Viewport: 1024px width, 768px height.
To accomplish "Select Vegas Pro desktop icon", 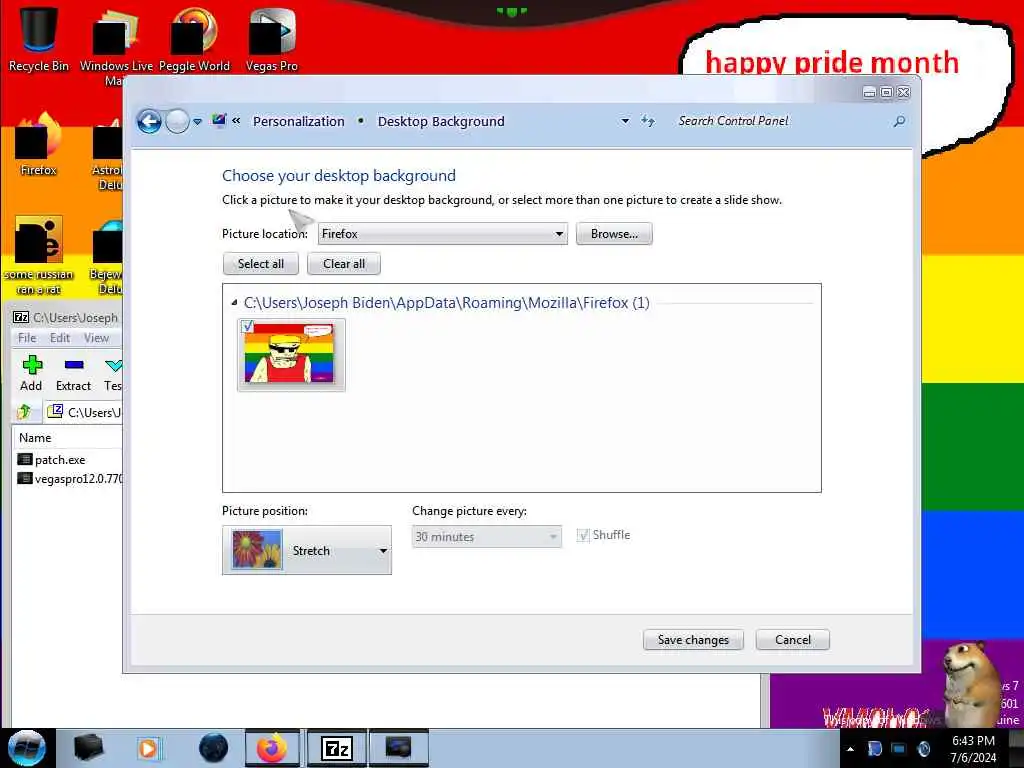I will click(x=272, y=40).
